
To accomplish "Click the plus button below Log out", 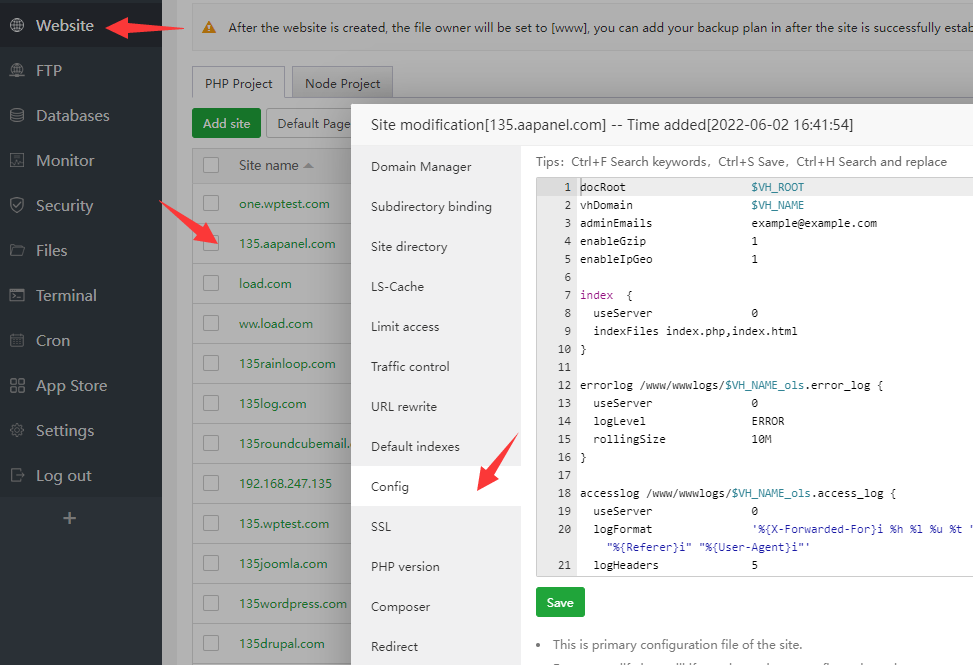I will pos(69,518).
